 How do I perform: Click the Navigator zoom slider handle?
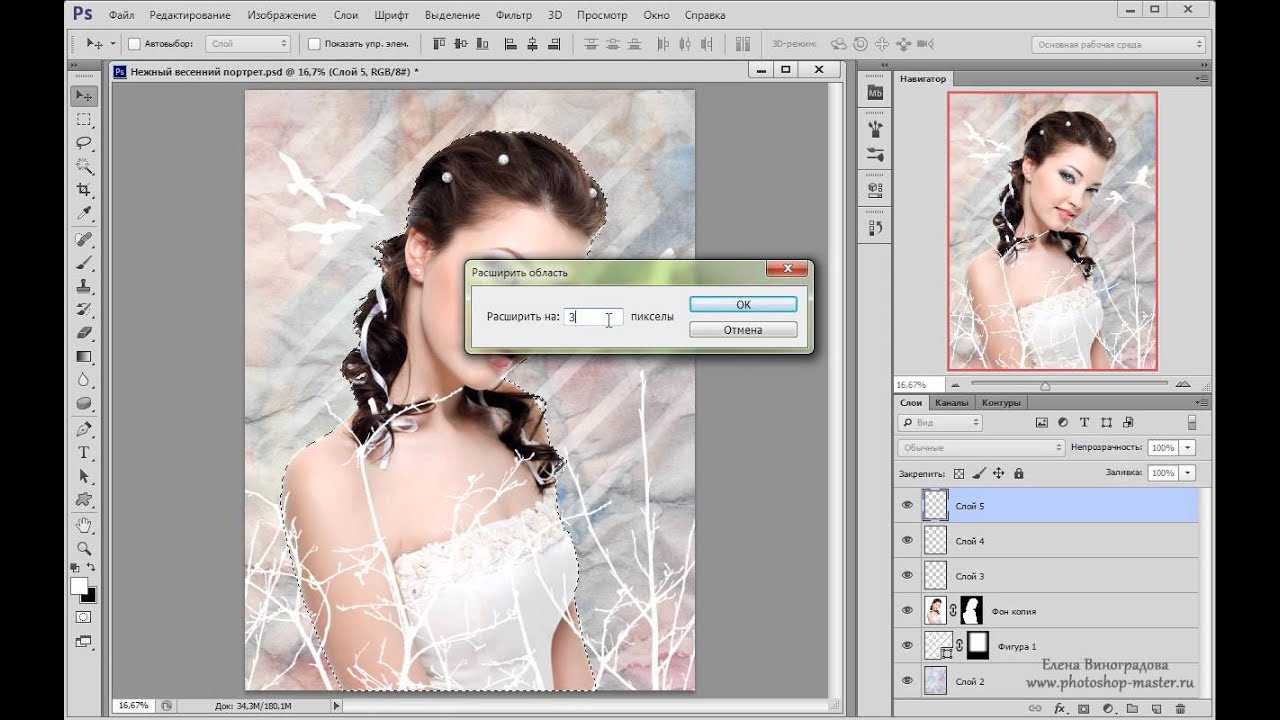point(1045,386)
